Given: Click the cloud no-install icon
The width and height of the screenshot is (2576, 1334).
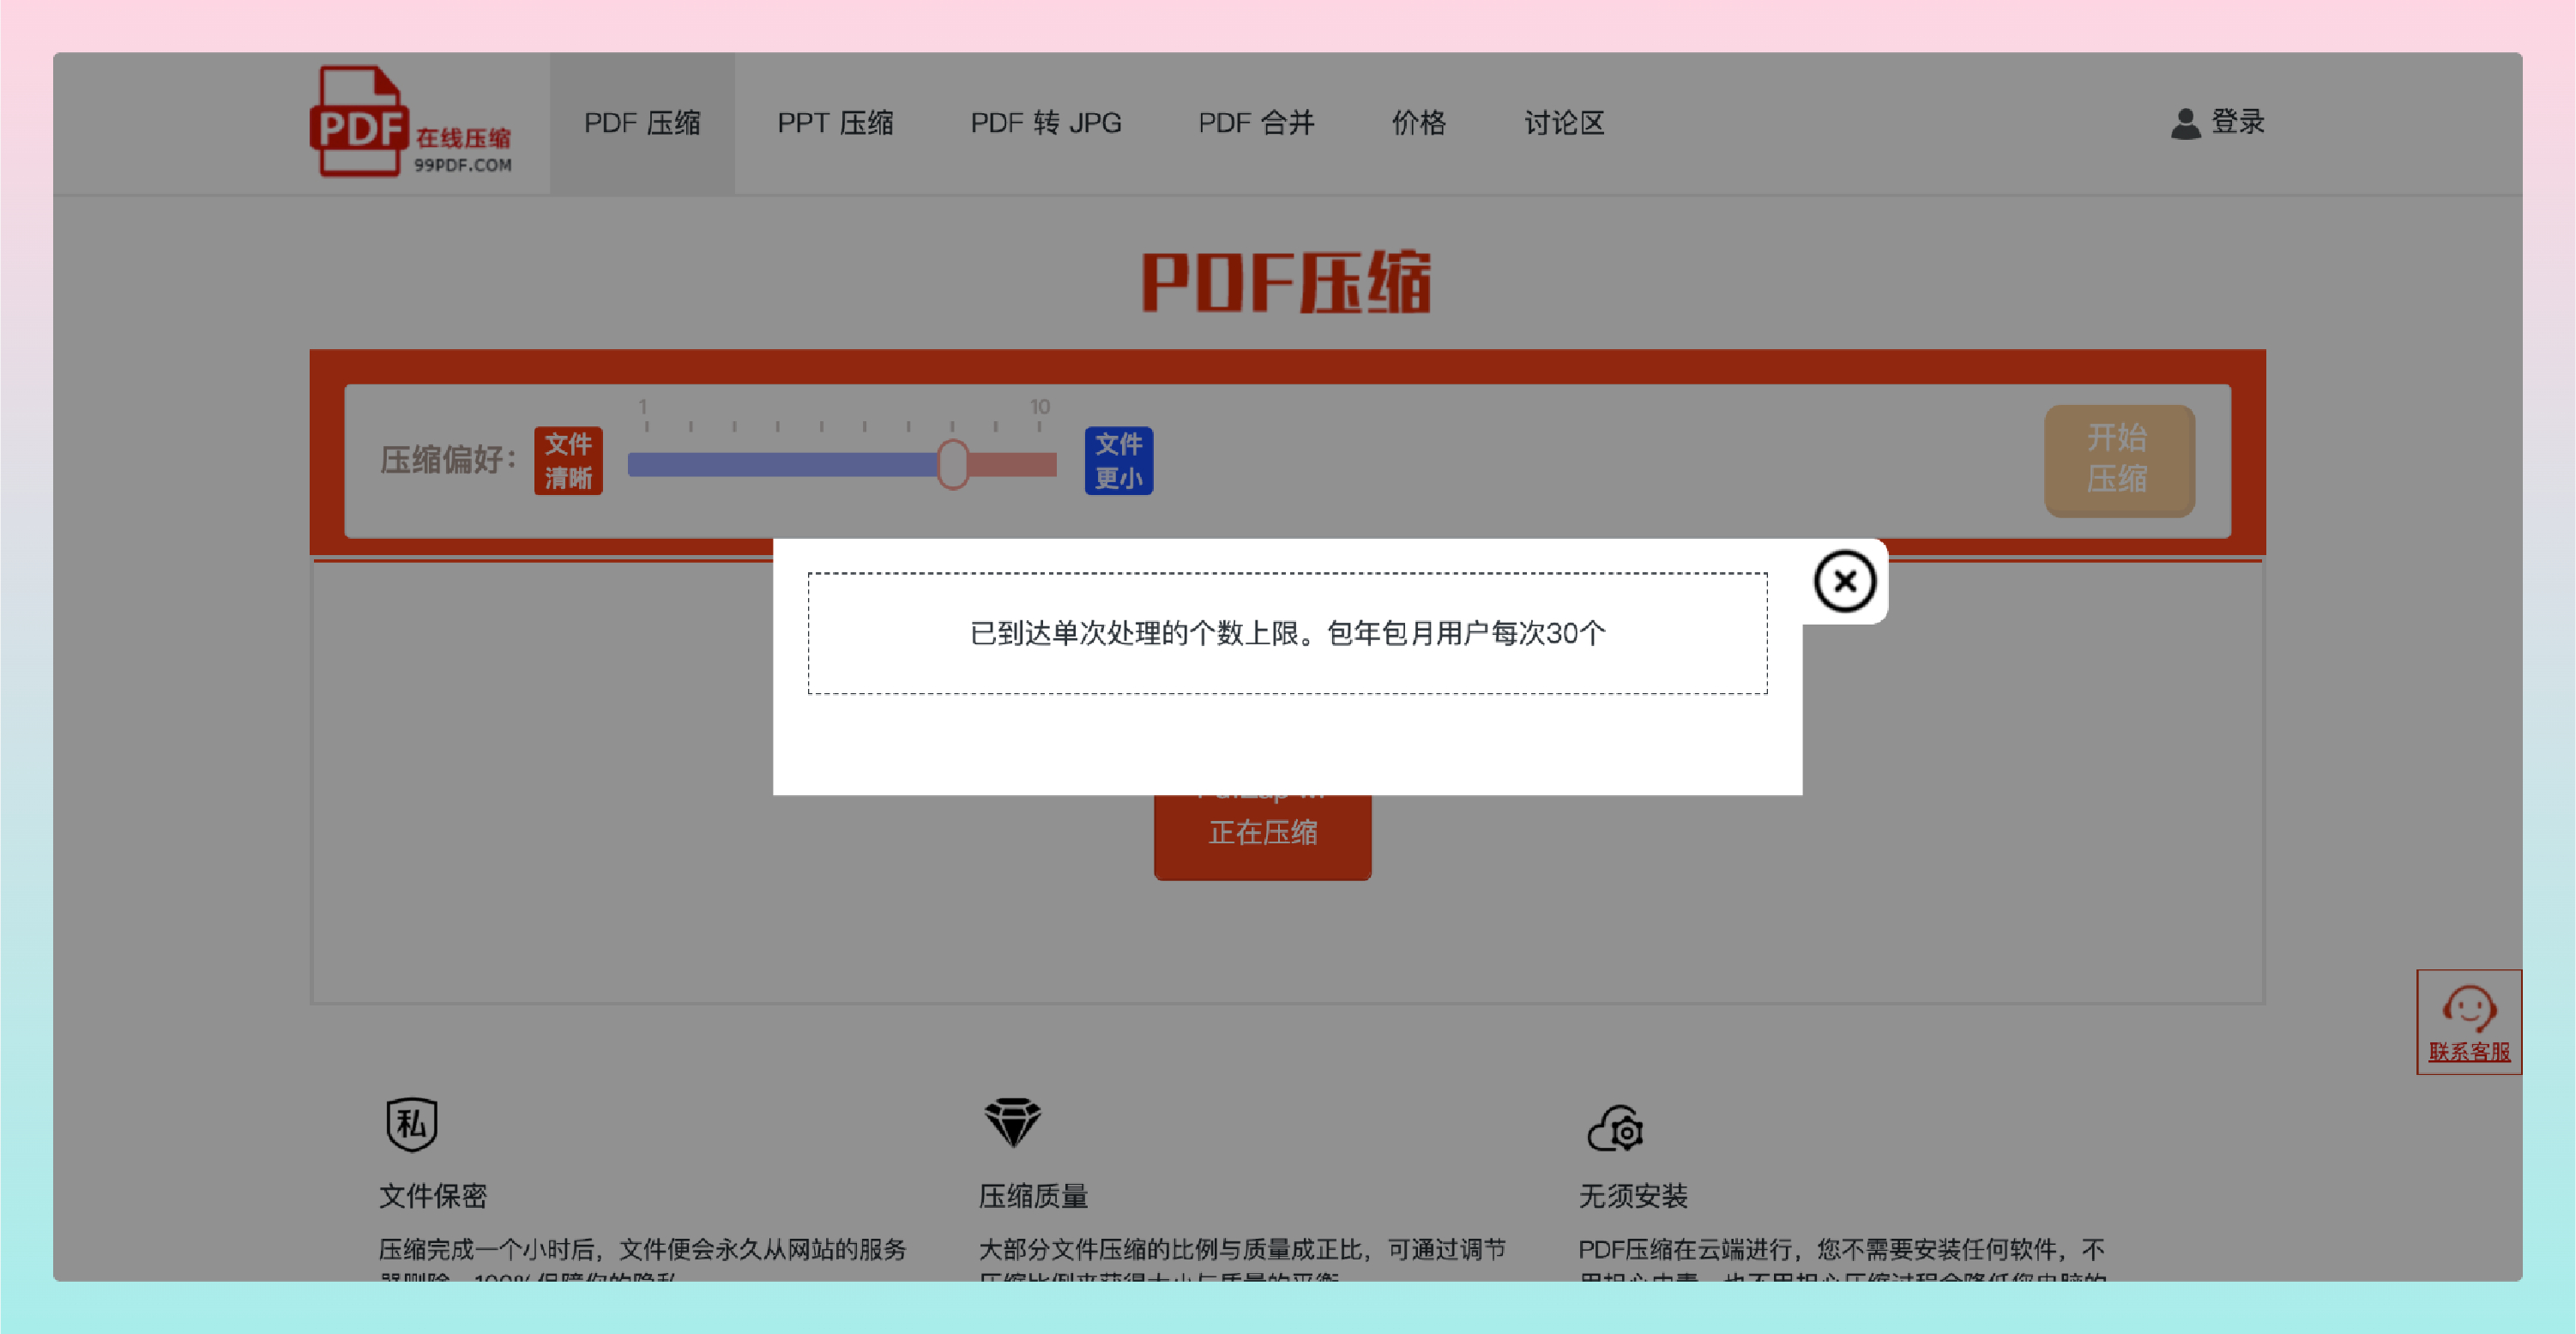Looking at the screenshot, I should click(1616, 1128).
